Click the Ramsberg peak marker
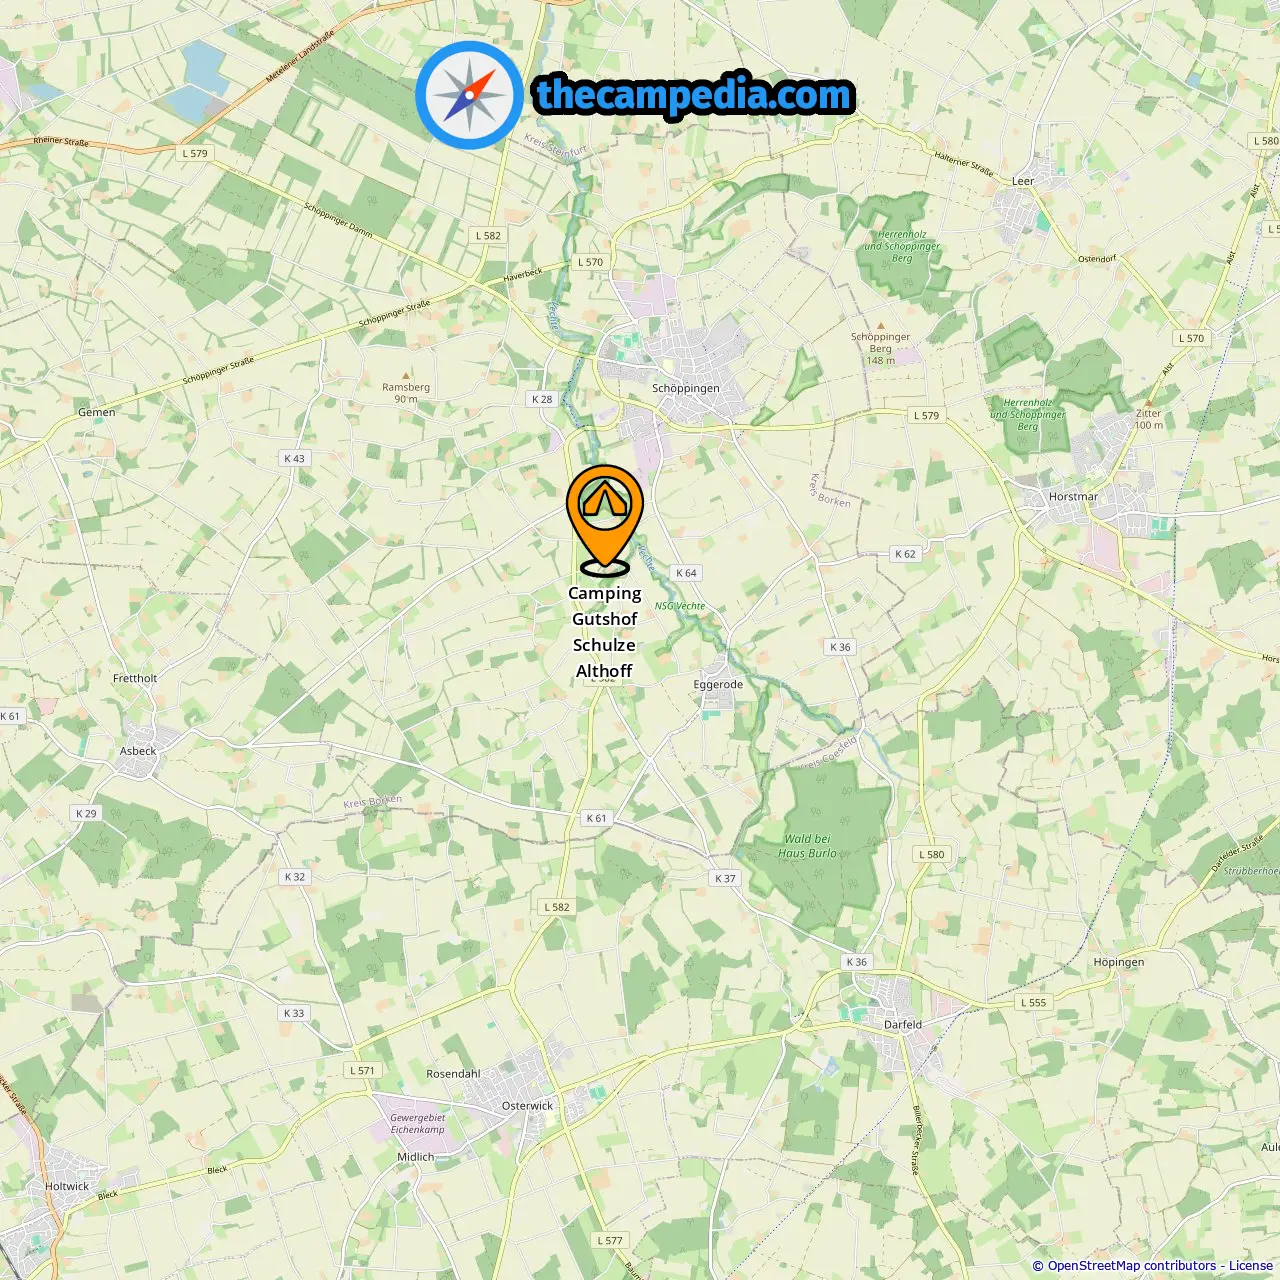Viewport: 1280px width, 1280px height. [x=406, y=376]
